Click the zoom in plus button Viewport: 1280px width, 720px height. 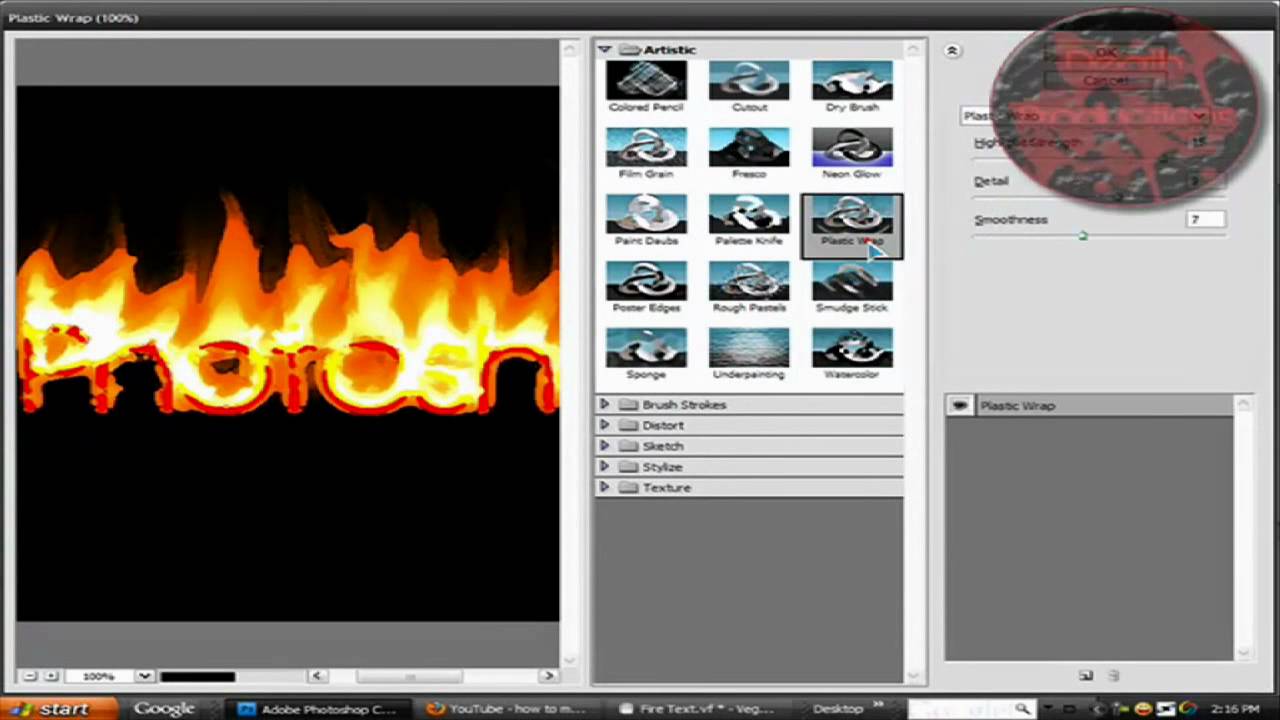coord(51,676)
